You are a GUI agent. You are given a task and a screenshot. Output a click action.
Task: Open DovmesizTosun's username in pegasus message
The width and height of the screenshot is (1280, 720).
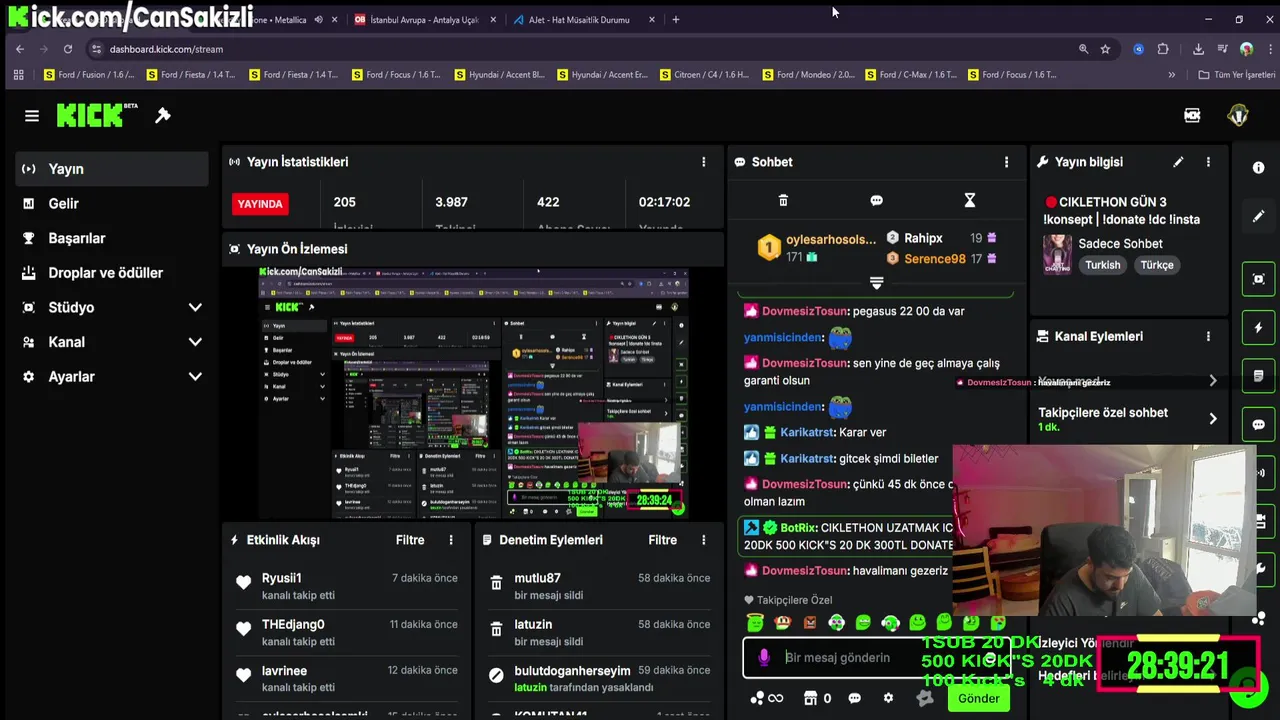tap(805, 311)
